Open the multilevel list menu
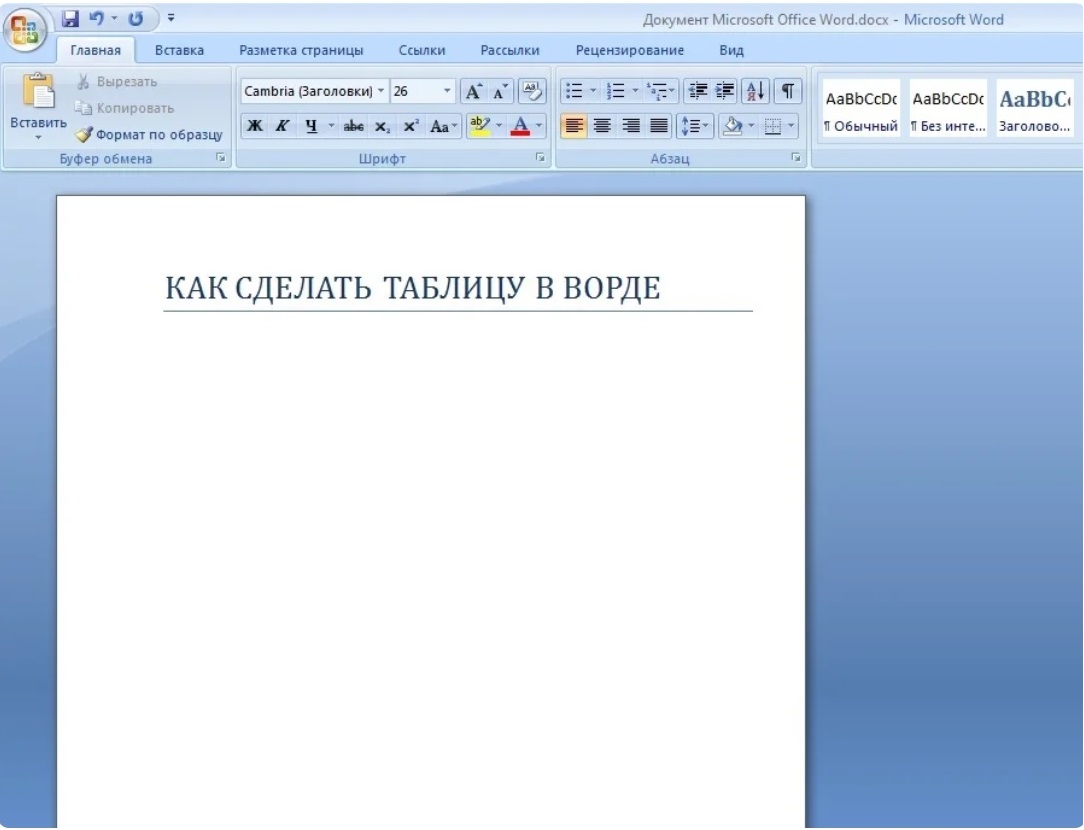Image resolution: width=1084 pixels, height=830 pixels. click(x=660, y=91)
